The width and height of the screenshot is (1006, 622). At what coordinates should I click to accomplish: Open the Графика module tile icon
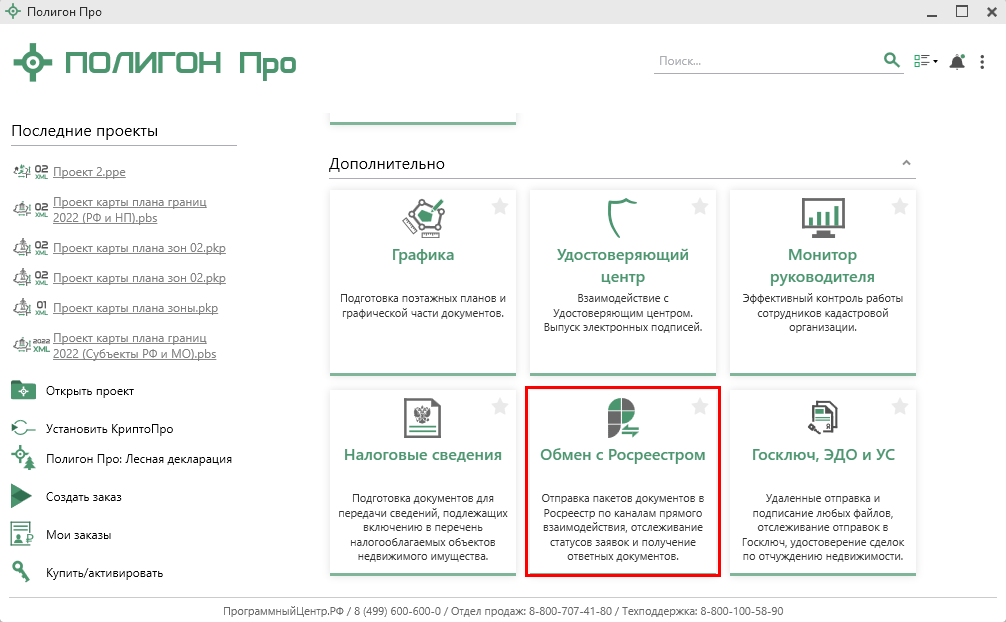click(422, 215)
